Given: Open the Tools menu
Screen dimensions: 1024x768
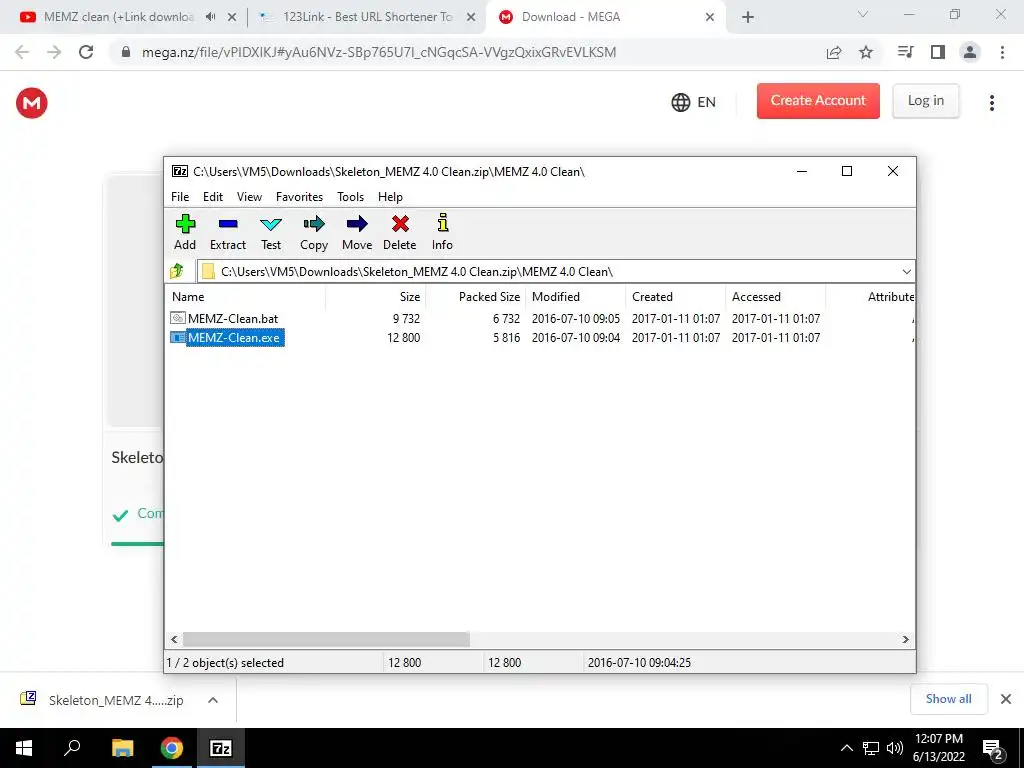Looking at the screenshot, I should 350,197.
